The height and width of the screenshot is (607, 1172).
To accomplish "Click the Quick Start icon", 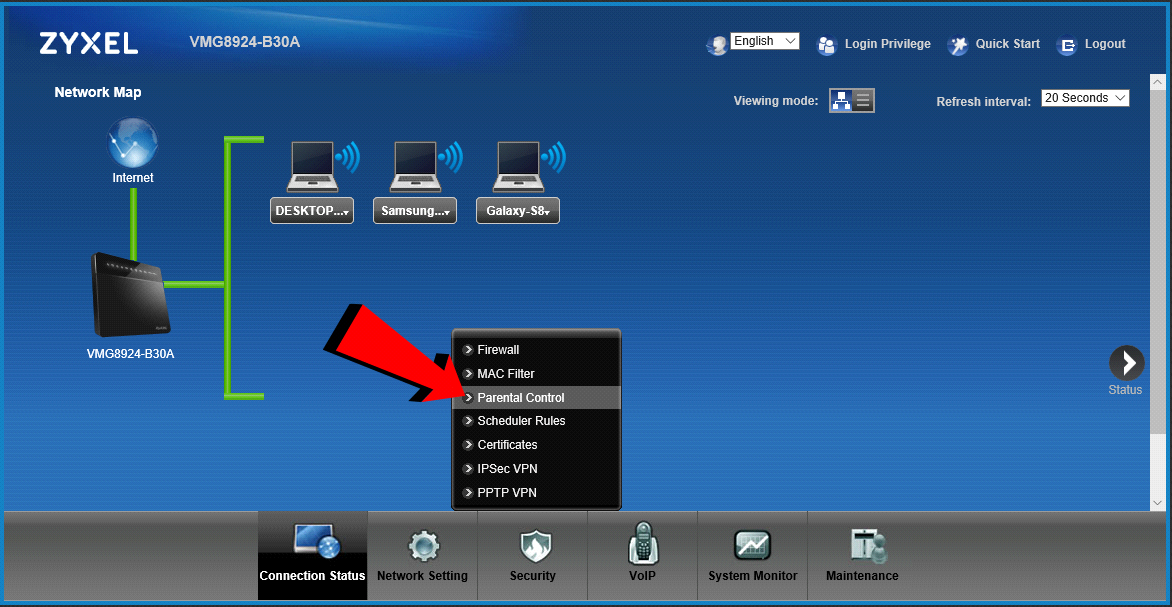I will 957,45.
